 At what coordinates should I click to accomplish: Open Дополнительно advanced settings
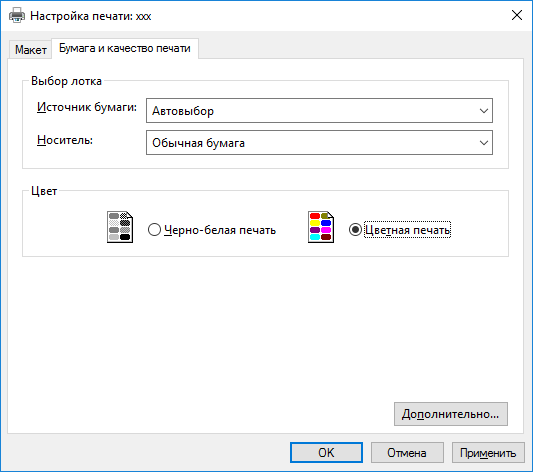click(x=451, y=414)
